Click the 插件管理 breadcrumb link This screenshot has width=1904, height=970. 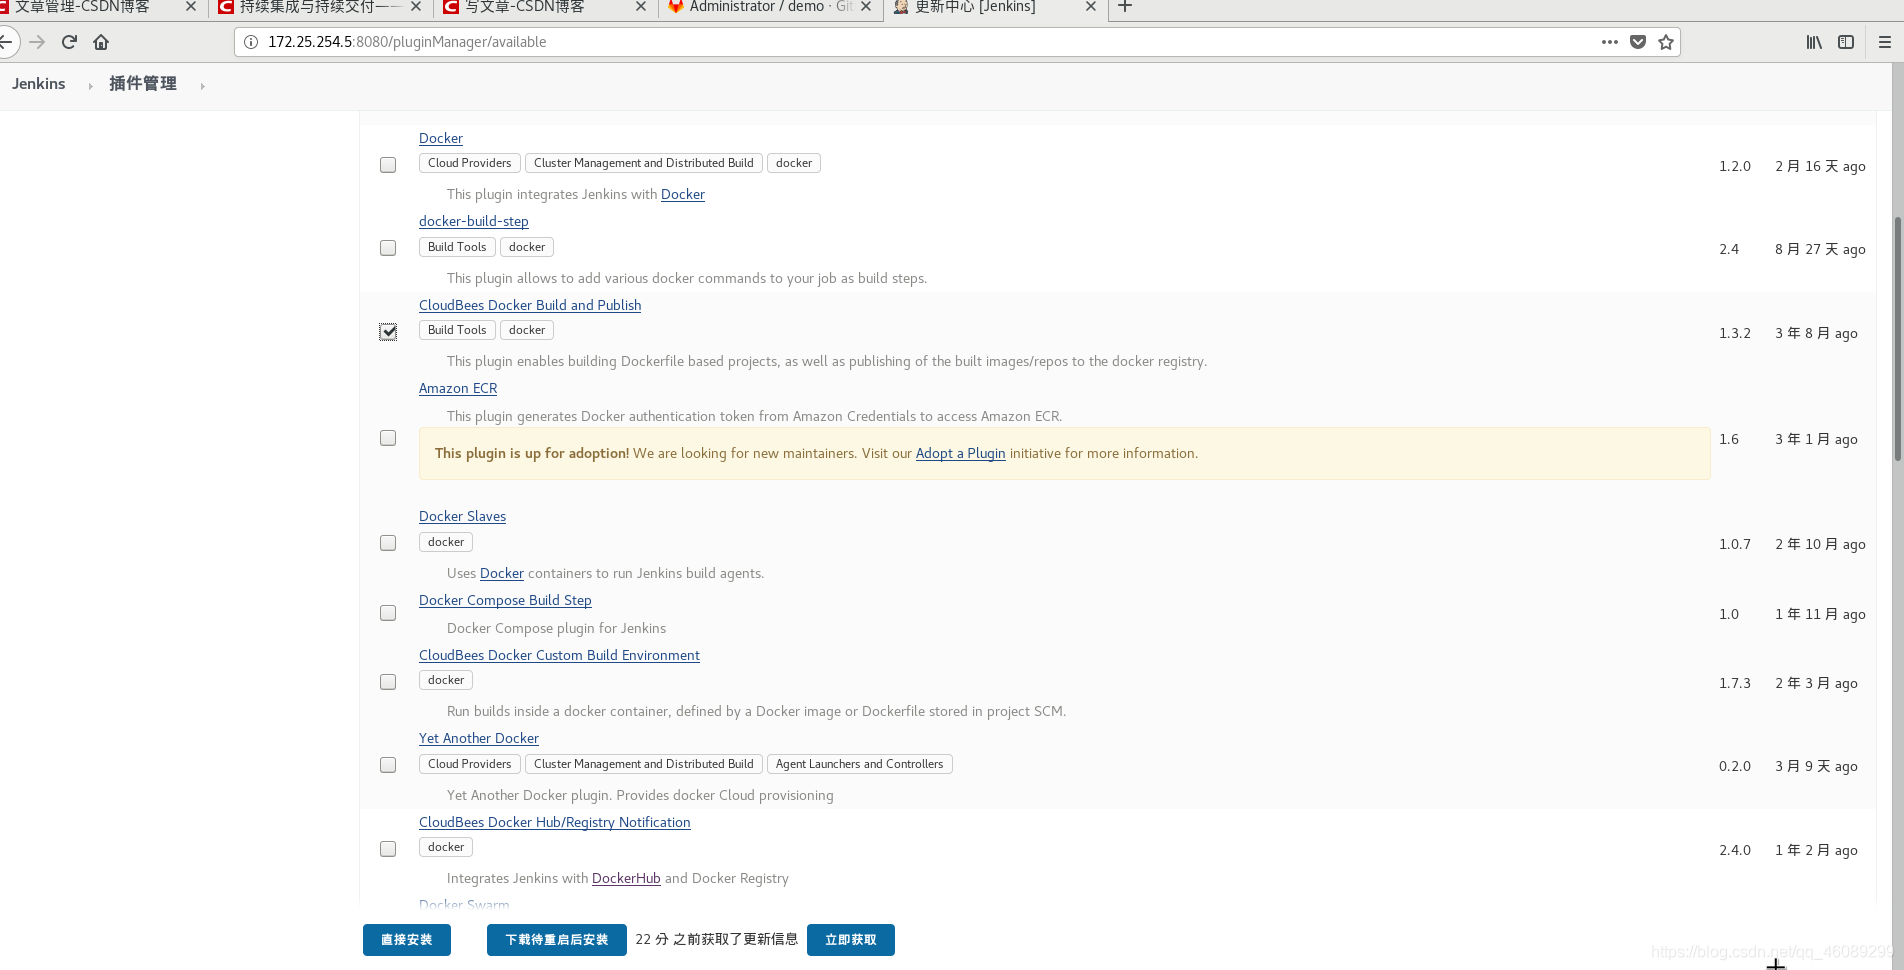143,84
